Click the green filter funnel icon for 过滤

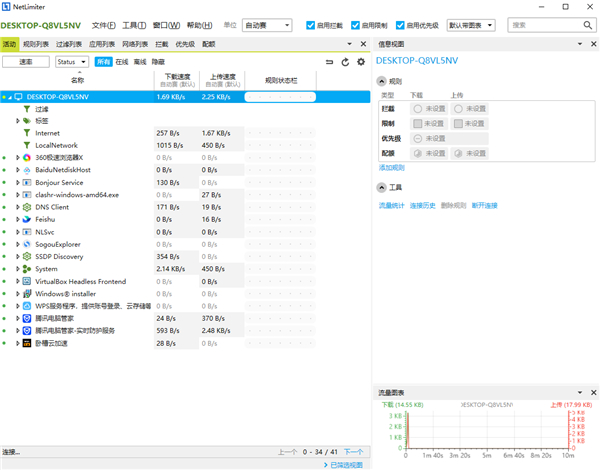pos(27,109)
